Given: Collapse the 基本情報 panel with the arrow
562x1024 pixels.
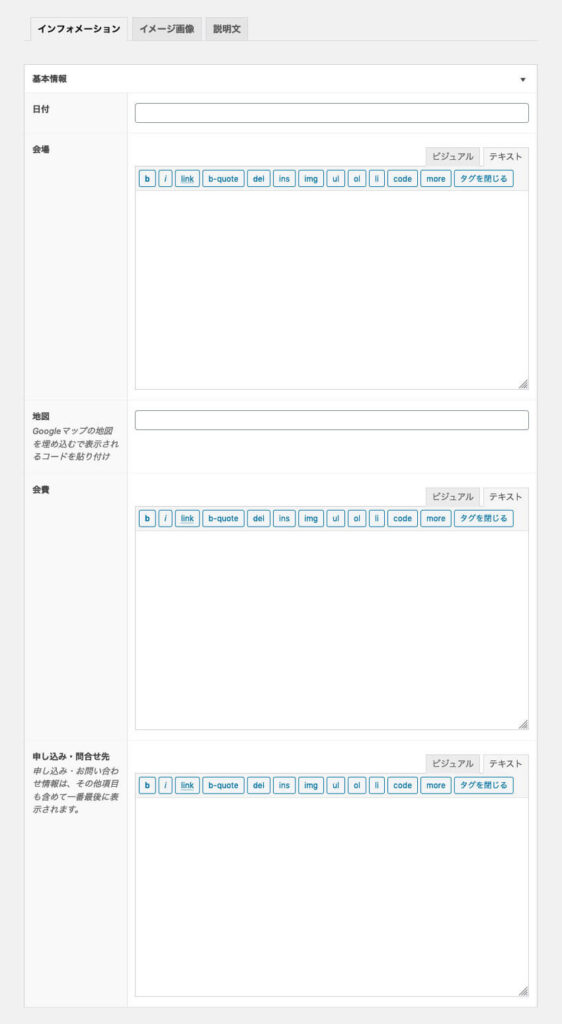Looking at the screenshot, I should coord(523,80).
